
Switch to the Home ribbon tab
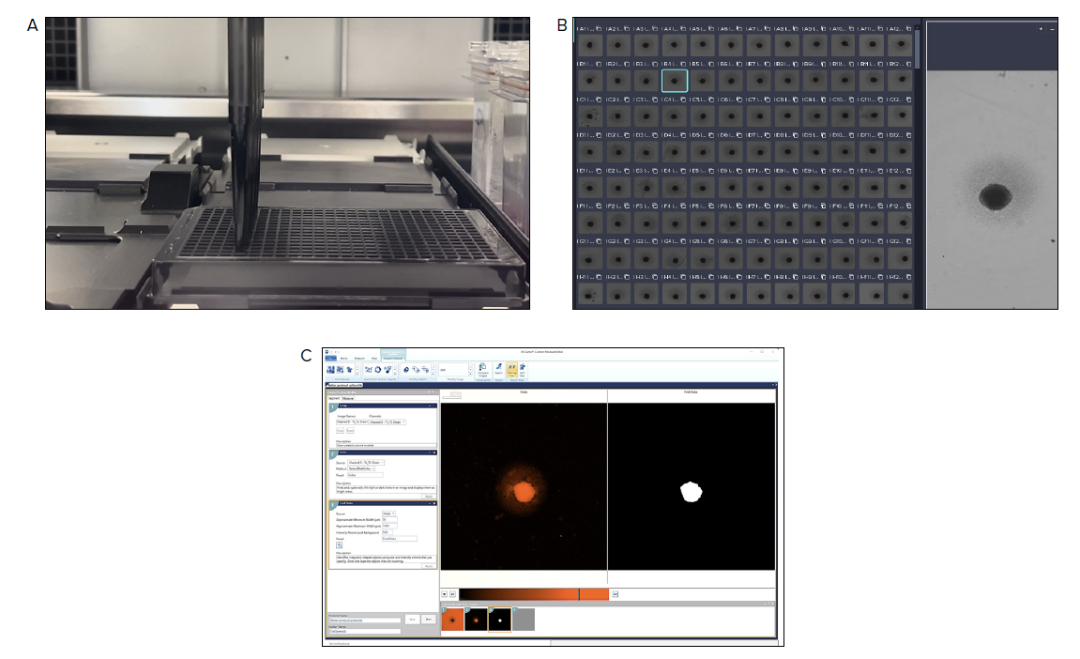[344, 358]
